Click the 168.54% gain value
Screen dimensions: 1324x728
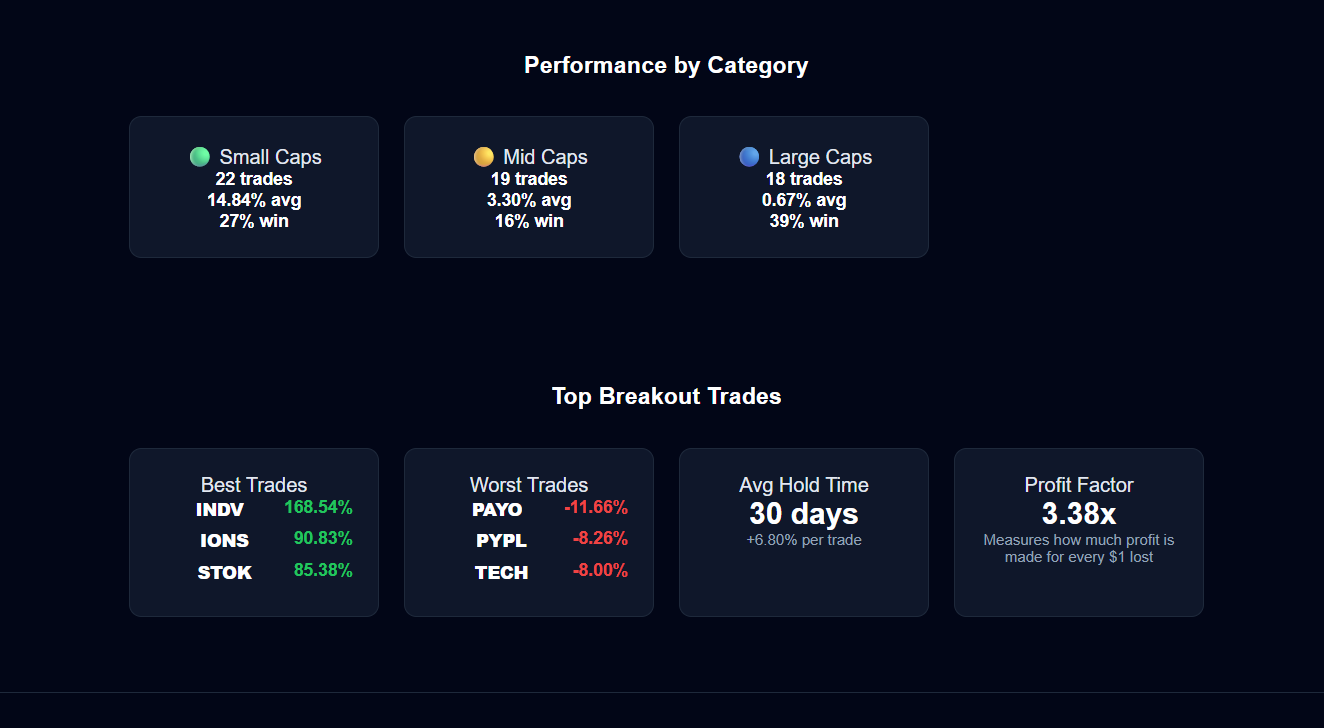pyautogui.click(x=318, y=507)
